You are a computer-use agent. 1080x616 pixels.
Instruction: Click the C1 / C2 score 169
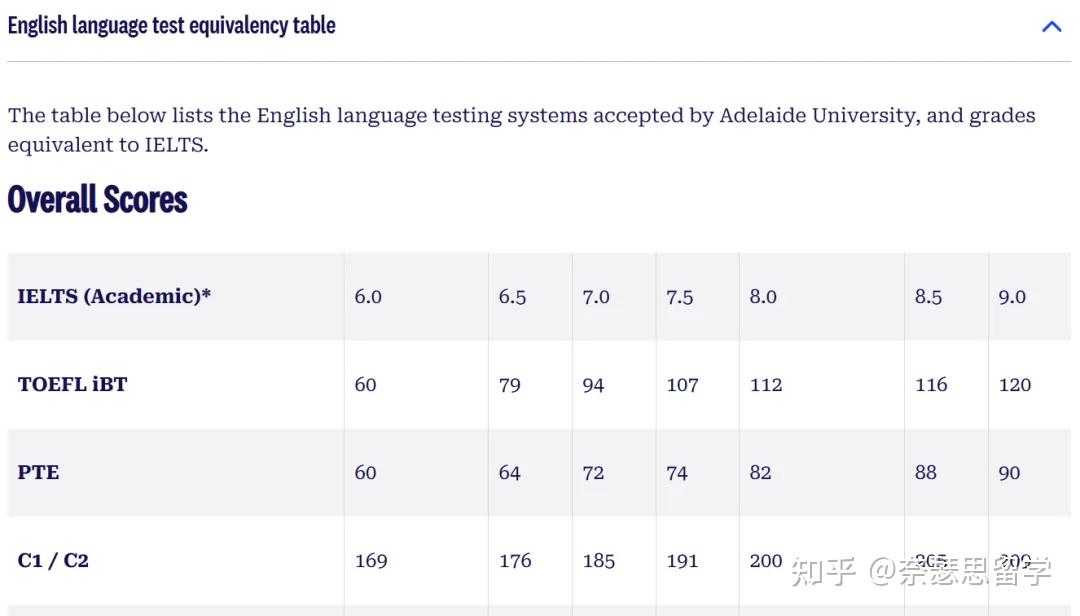(371, 561)
